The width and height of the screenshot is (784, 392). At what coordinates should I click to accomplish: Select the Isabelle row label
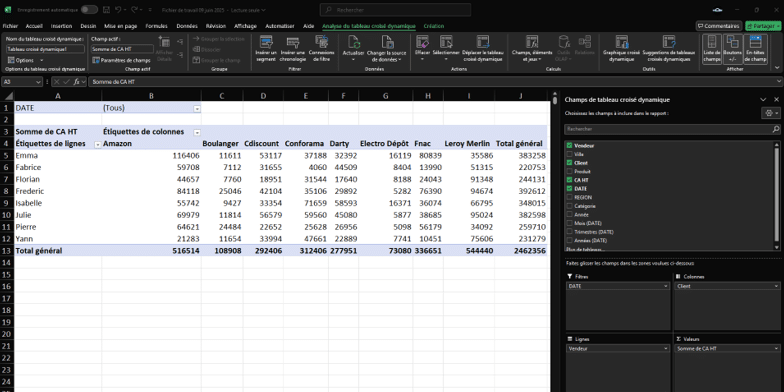pos(28,203)
